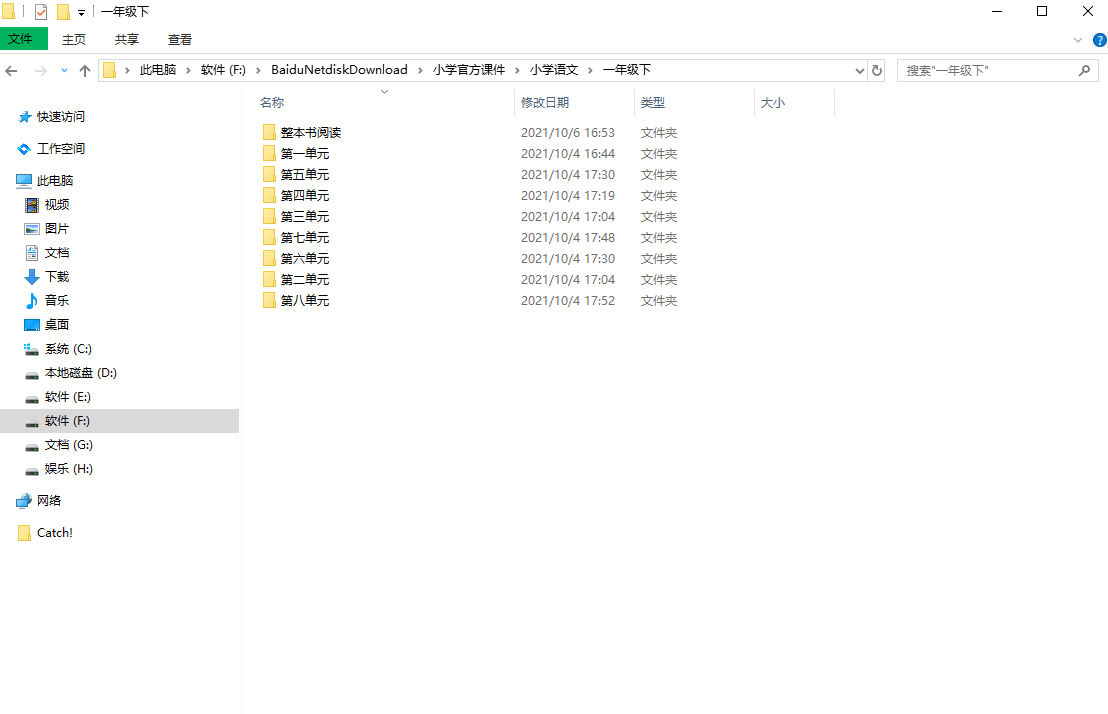Open 音乐 library in sidebar

[56, 301]
